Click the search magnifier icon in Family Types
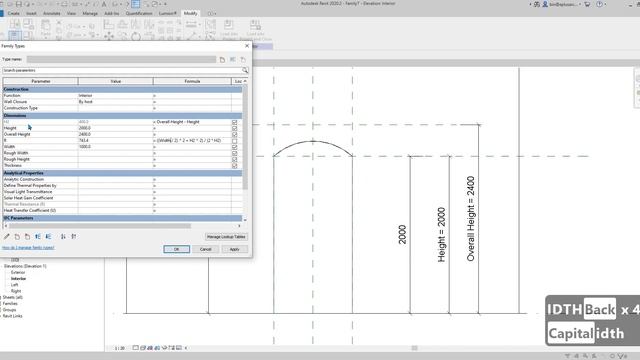The width and height of the screenshot is (640, 360). (245, 70)
